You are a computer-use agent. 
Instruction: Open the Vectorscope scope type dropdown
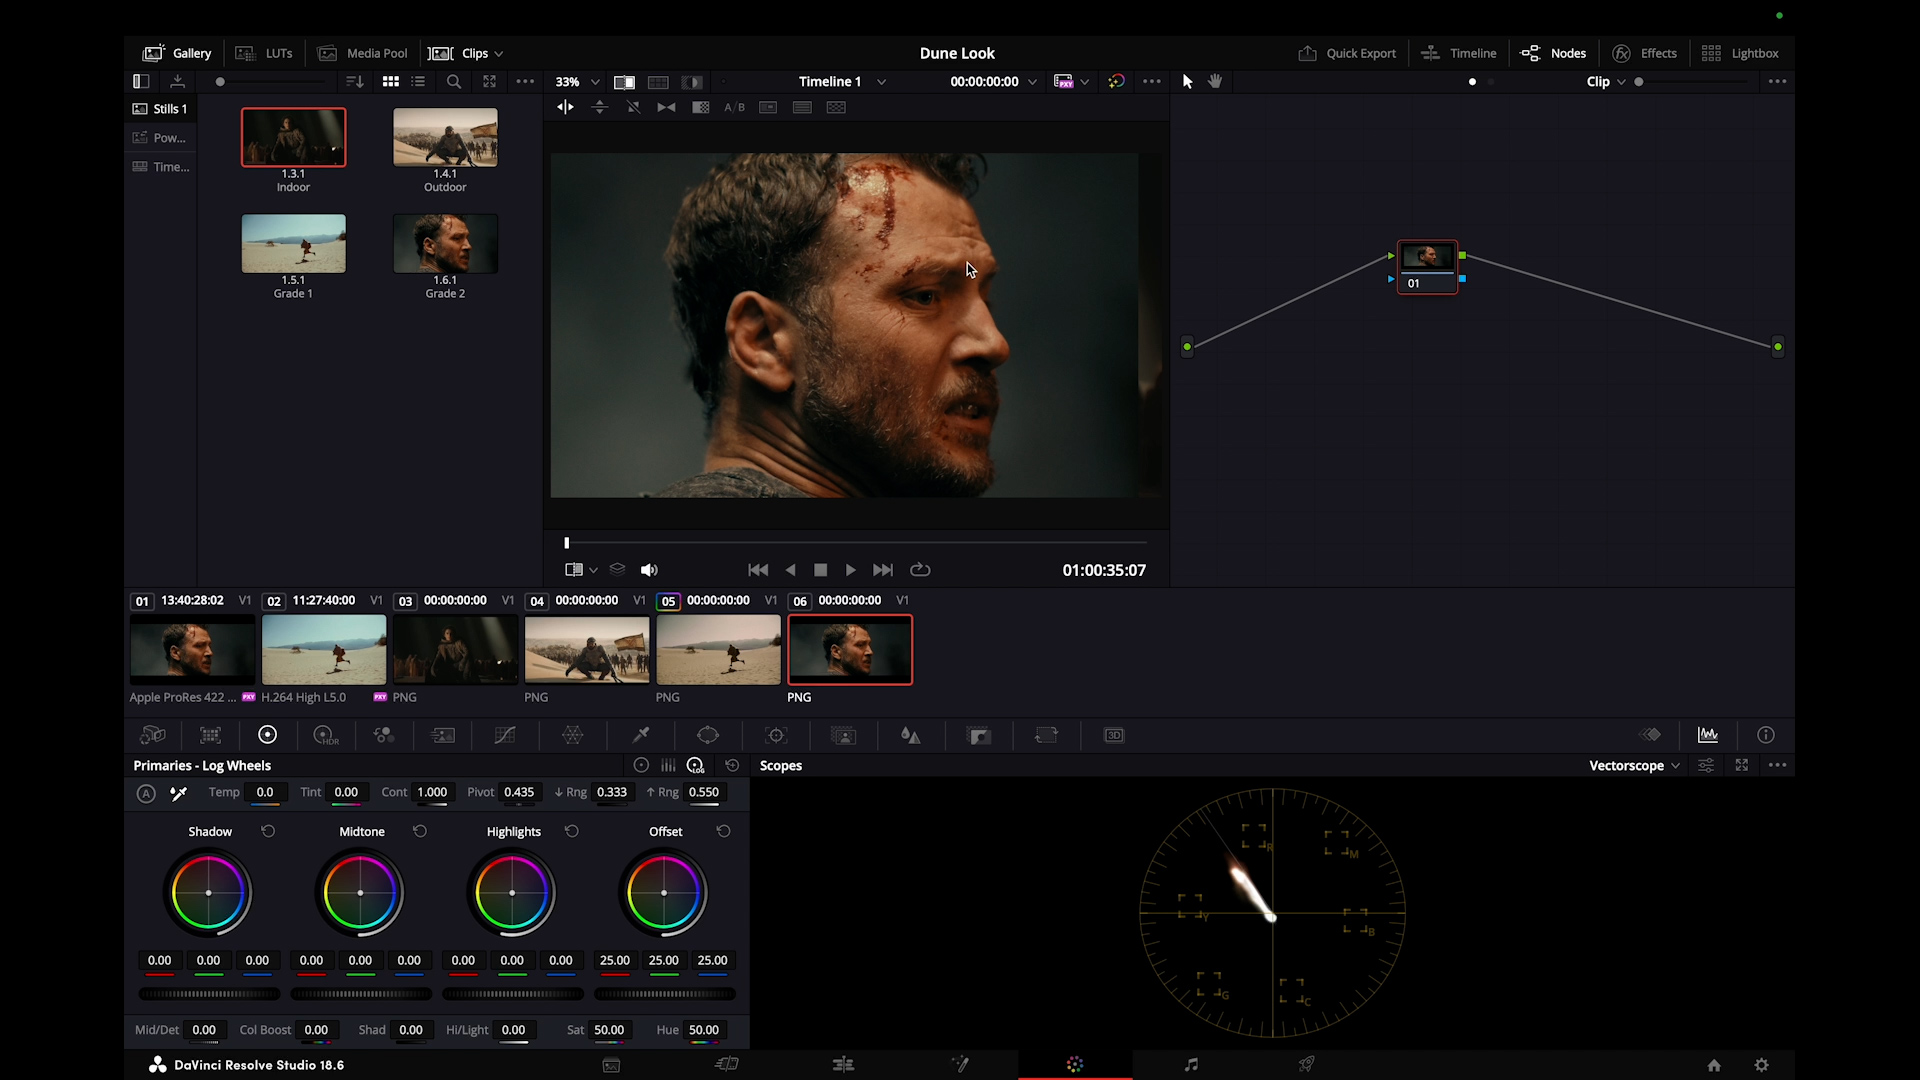1634,765
